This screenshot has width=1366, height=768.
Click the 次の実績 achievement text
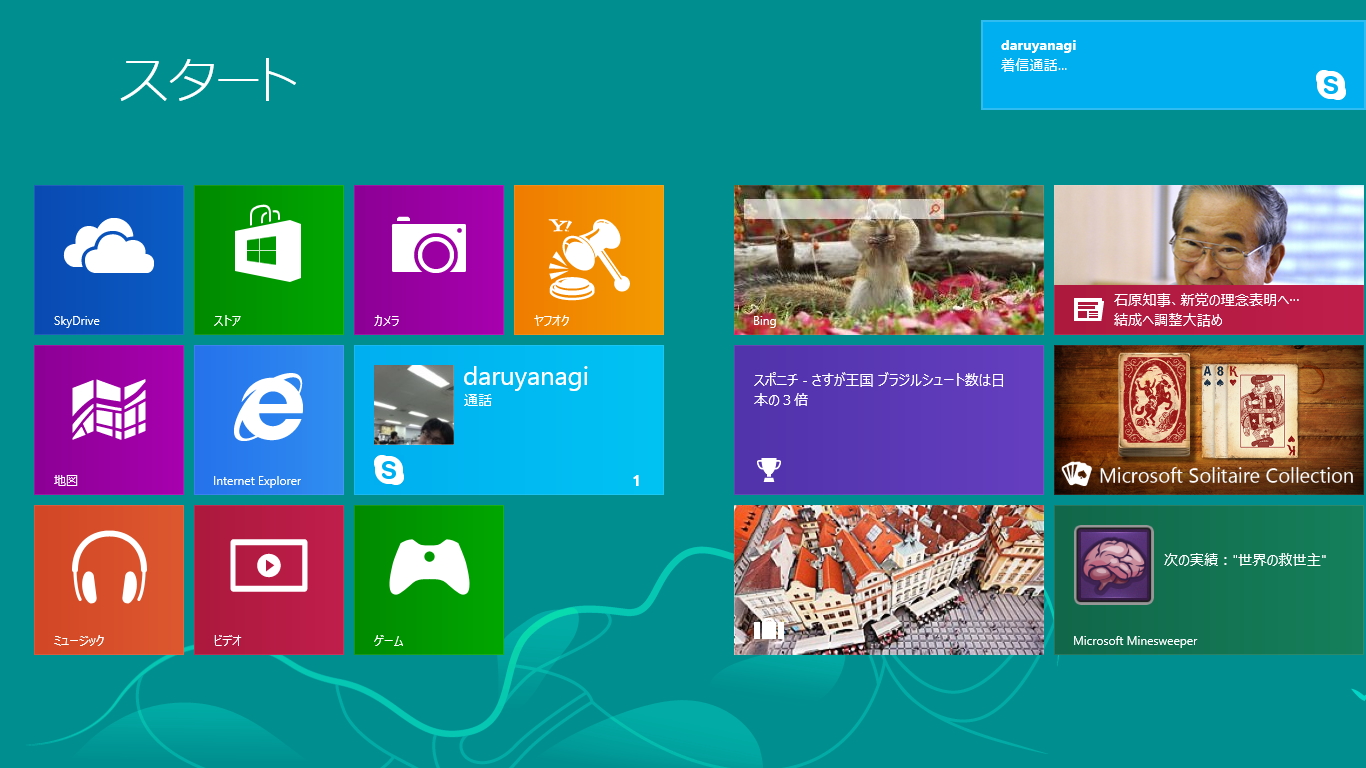tap(1245, 560)
